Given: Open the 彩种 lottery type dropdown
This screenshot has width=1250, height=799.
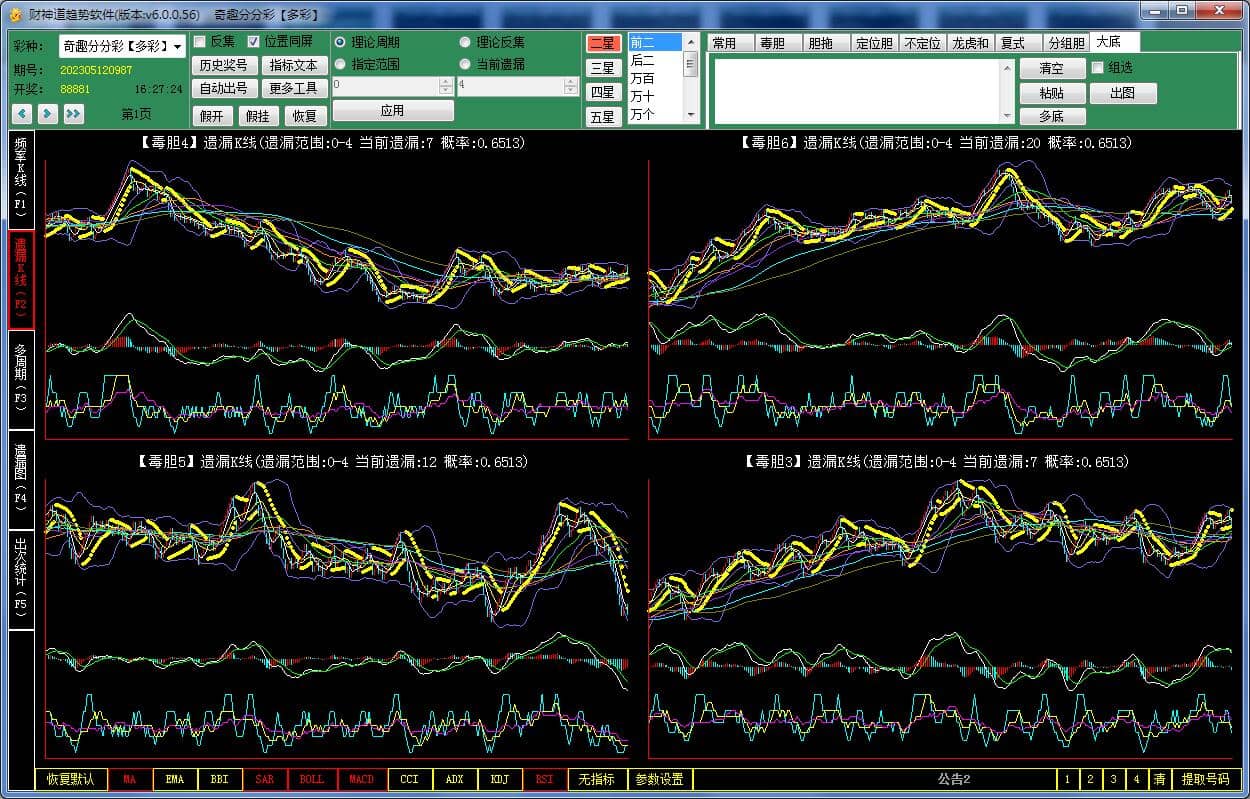Looking at the screenshot, I should 178,46.
